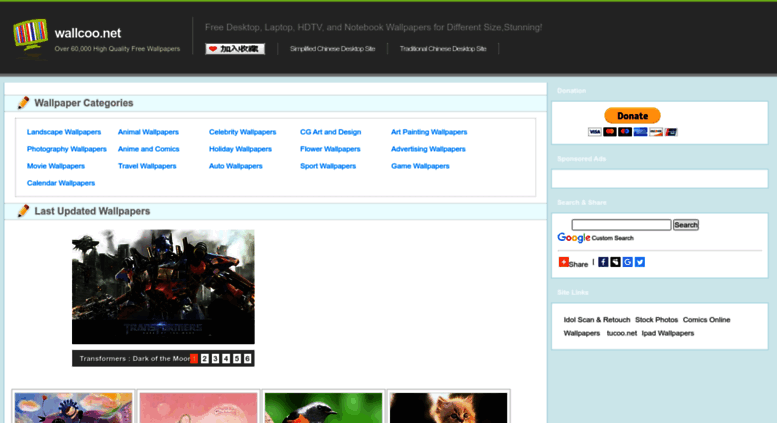Go to slideshow slide 6
The image size is (777, 423).
tap(247, 359)
